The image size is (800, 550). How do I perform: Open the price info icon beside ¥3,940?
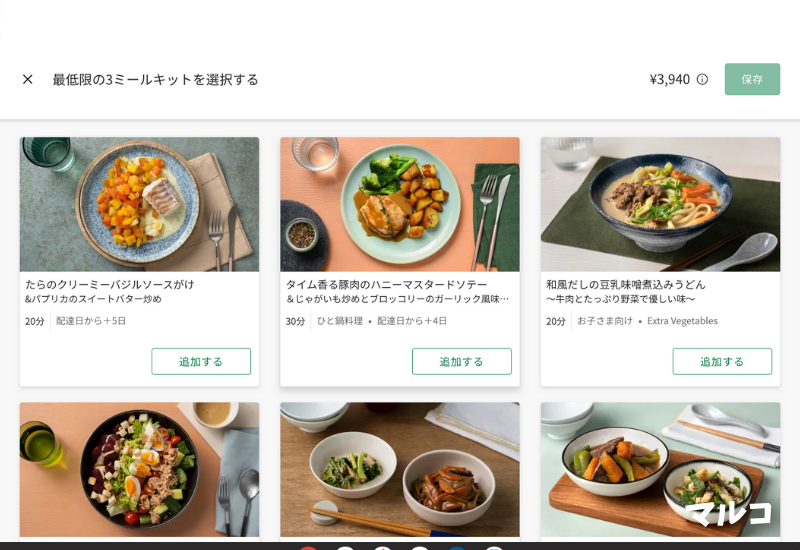703,79
